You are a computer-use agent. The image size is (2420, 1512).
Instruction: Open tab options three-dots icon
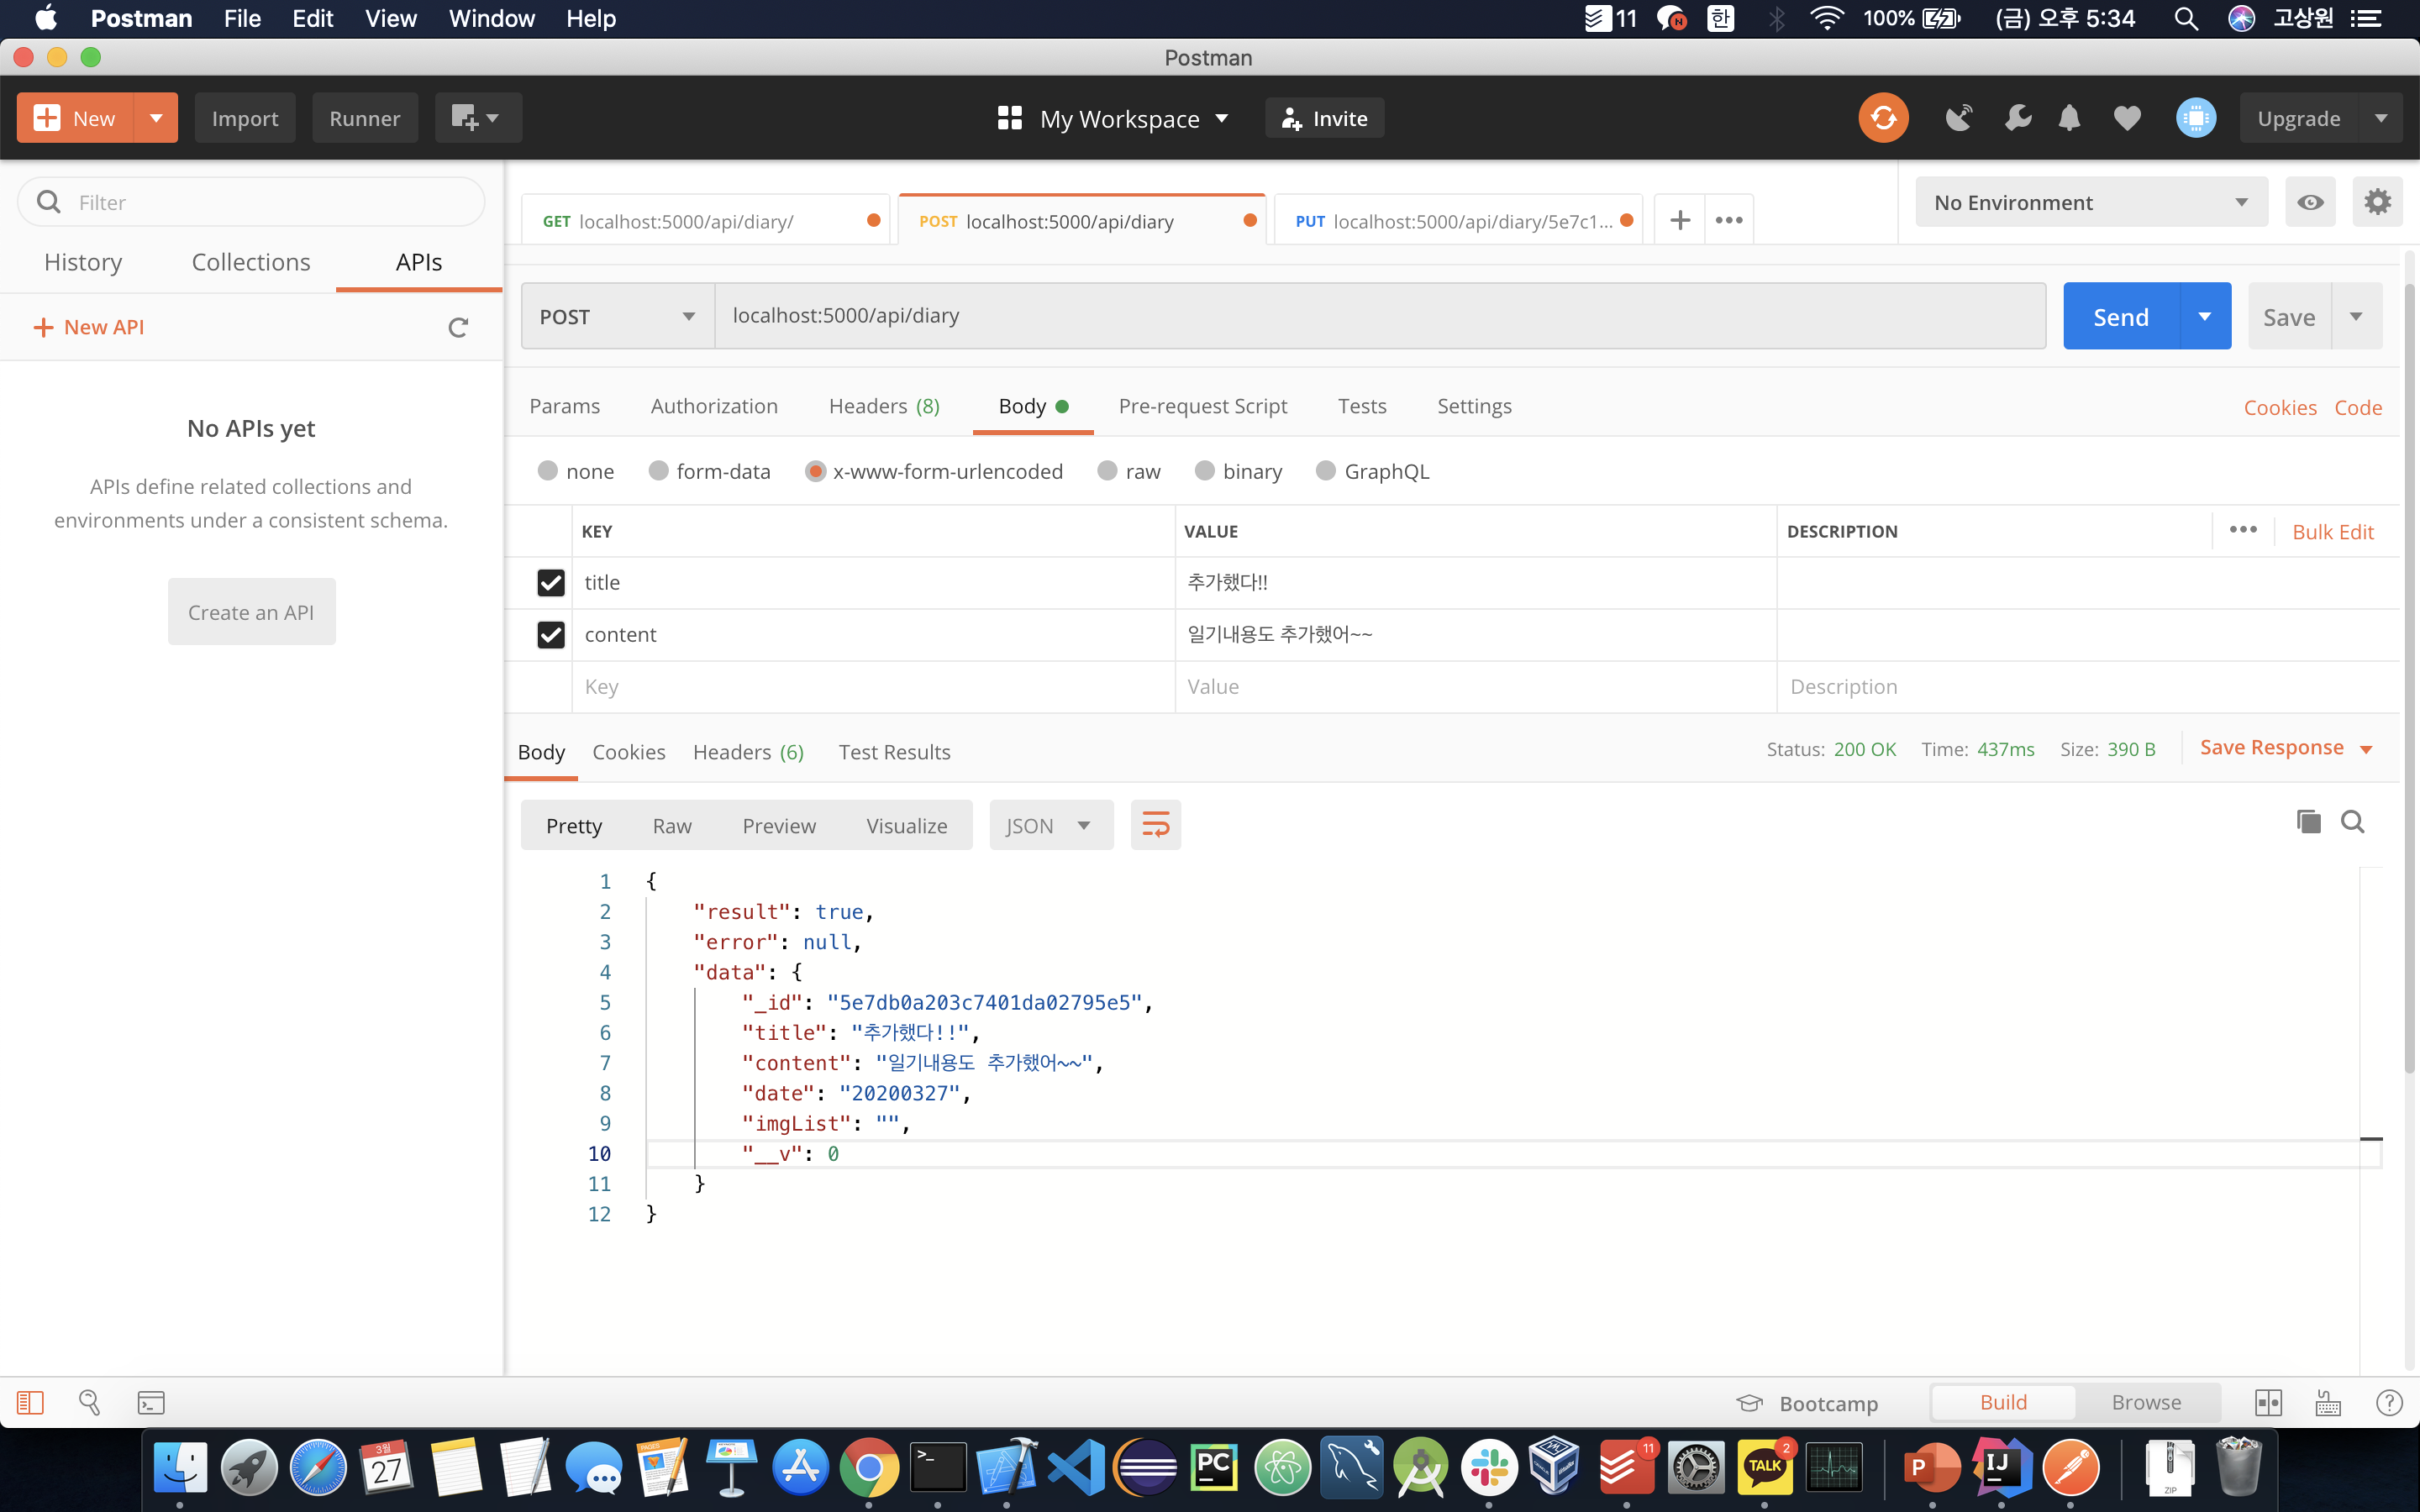pos(1729,220)
